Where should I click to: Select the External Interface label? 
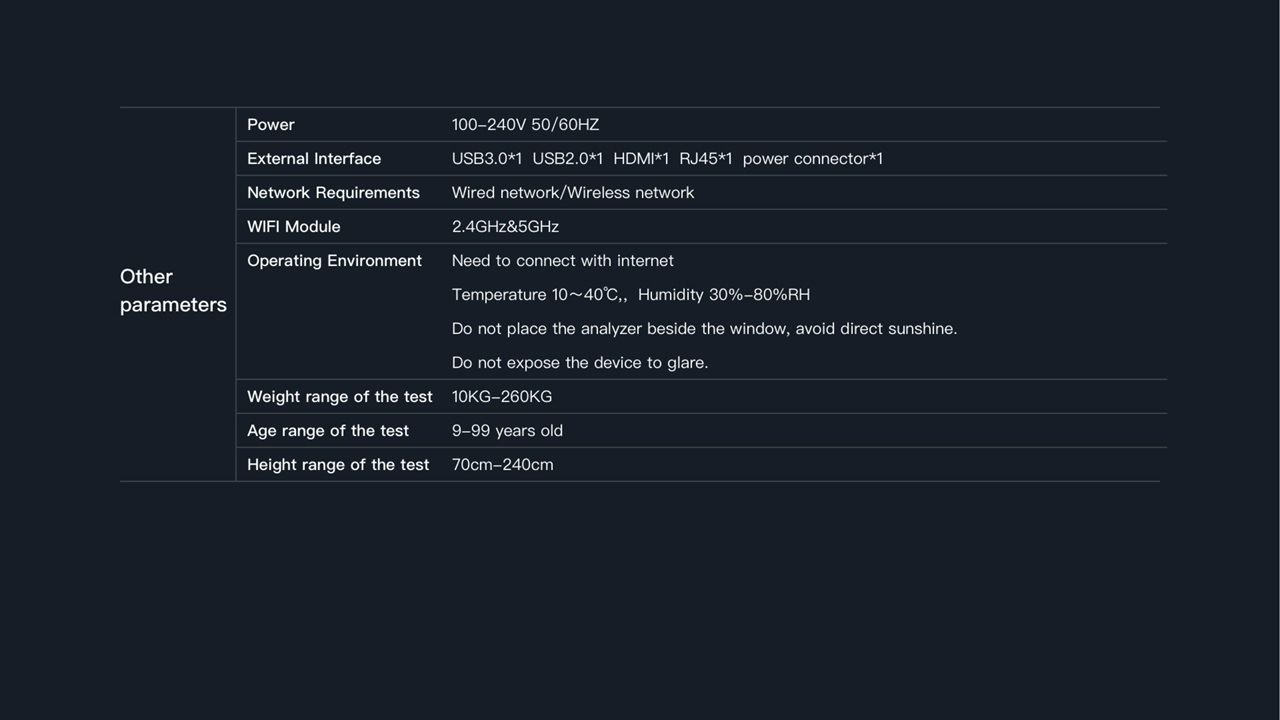(314, 159)
